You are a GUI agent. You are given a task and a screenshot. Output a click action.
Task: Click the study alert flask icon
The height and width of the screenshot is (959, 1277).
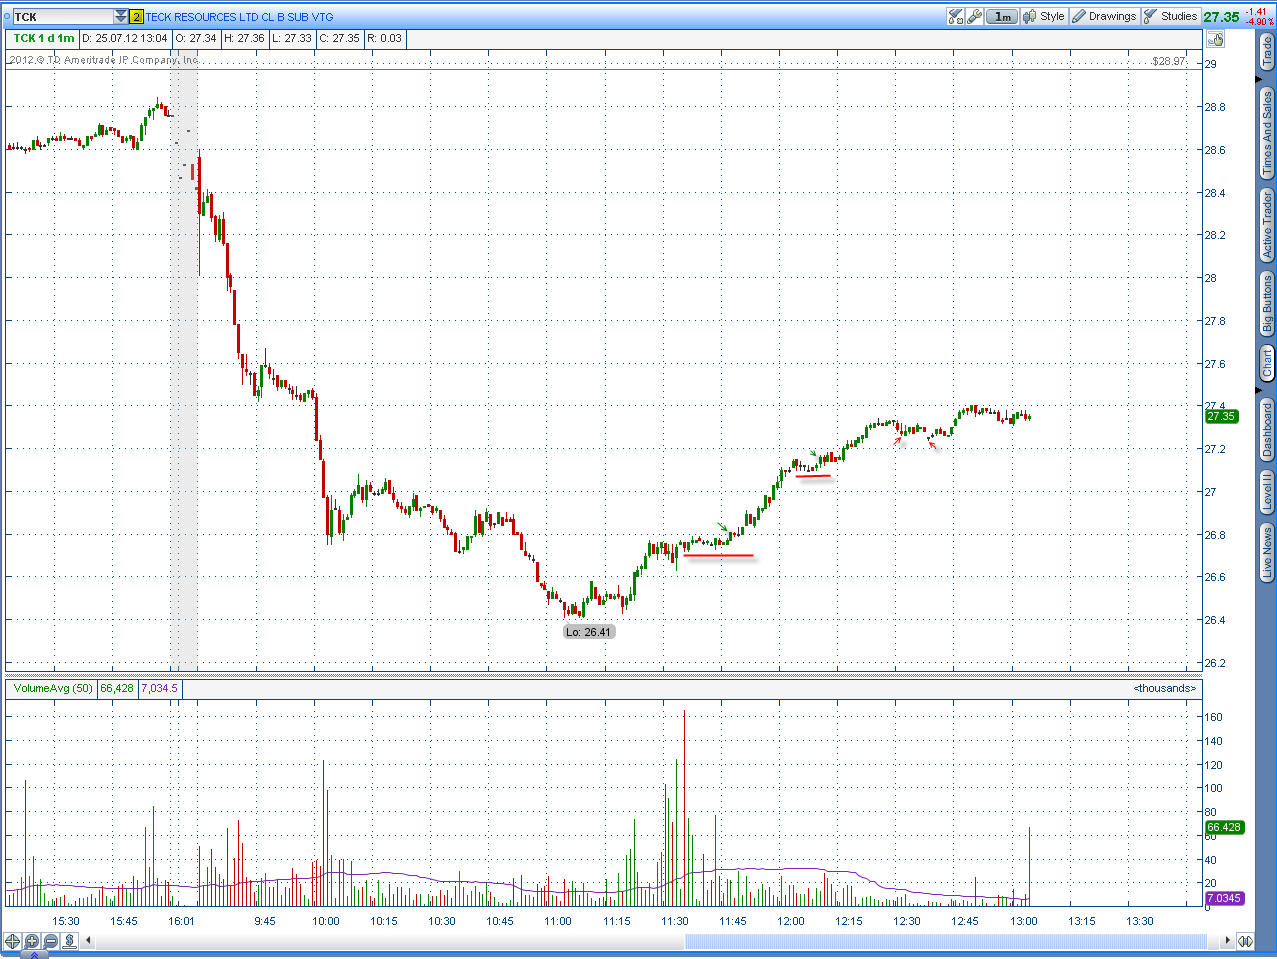pos(955,16)
